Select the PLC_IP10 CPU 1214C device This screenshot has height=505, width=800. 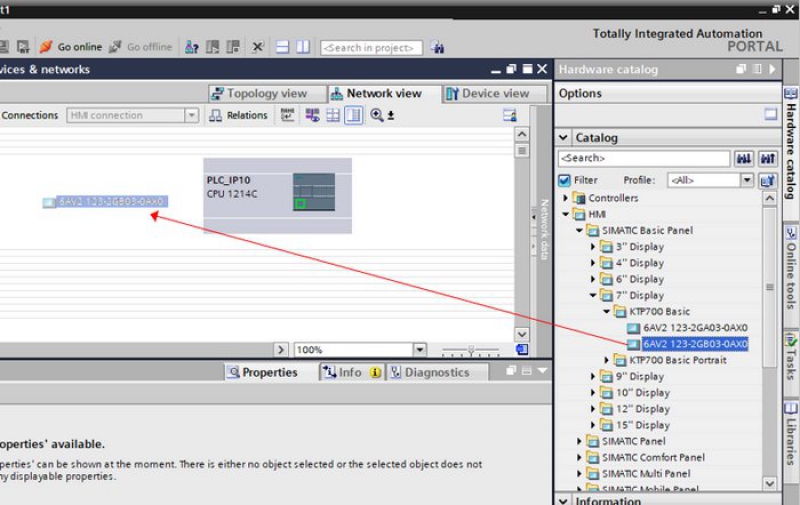click(277, 196)
